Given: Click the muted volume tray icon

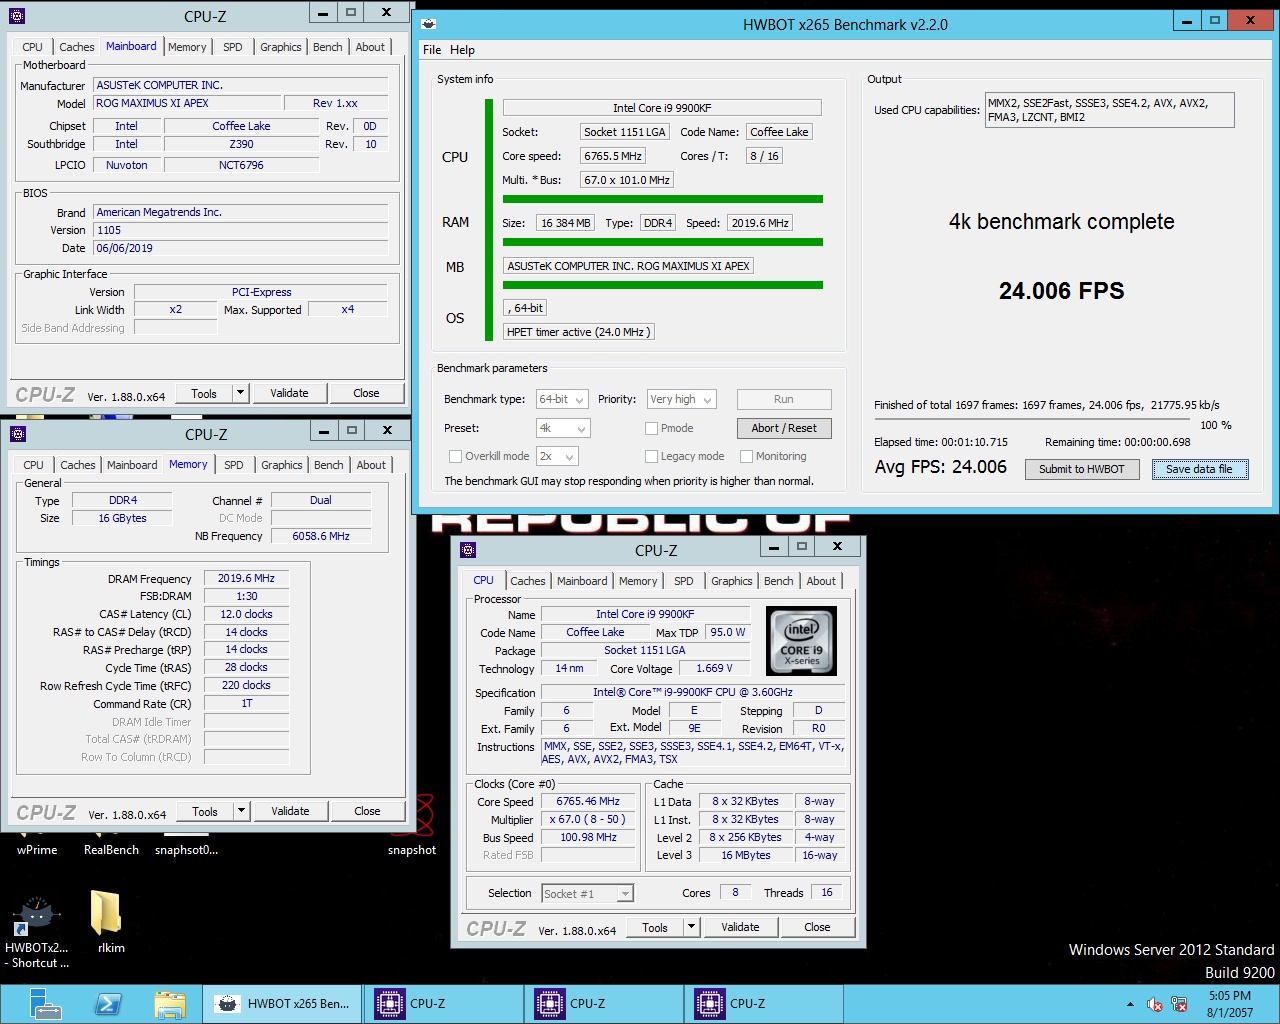Looking at the screenshot, I should [x=1155, y=1004].
